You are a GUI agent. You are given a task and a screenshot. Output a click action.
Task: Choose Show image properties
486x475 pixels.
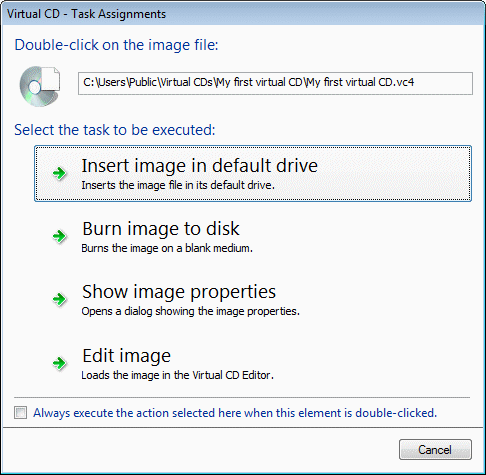coord(253,299)
